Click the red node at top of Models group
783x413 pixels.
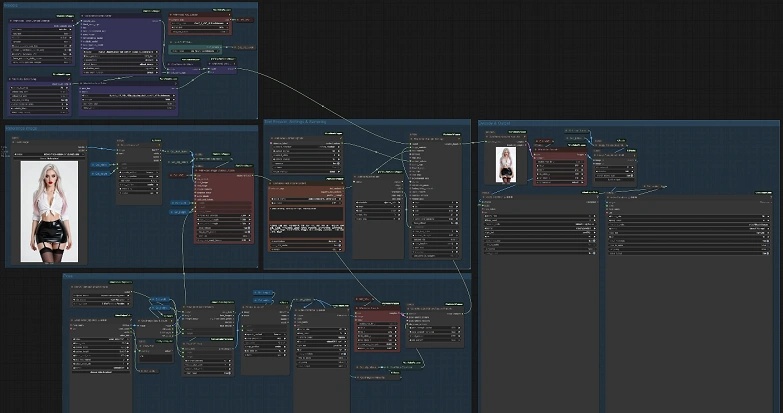tap(198, 24)
